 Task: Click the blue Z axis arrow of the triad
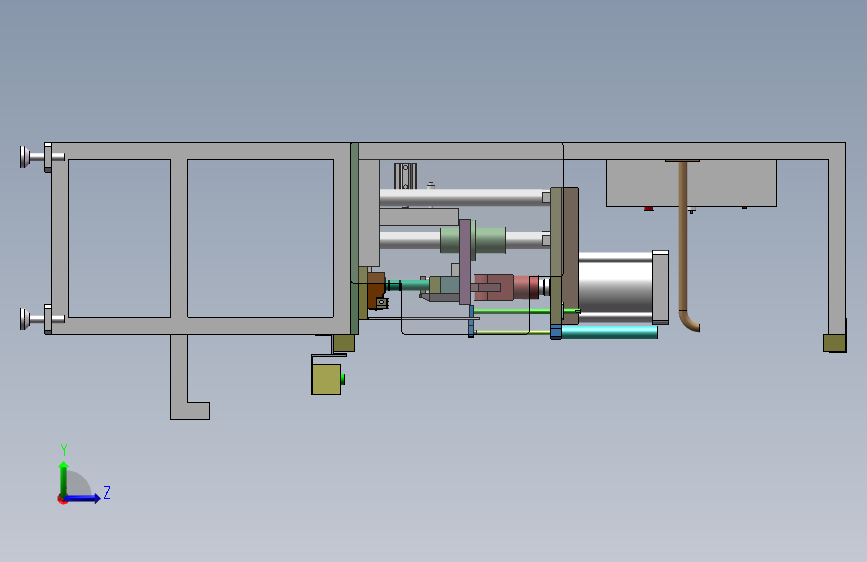click(x=83, y=498)
